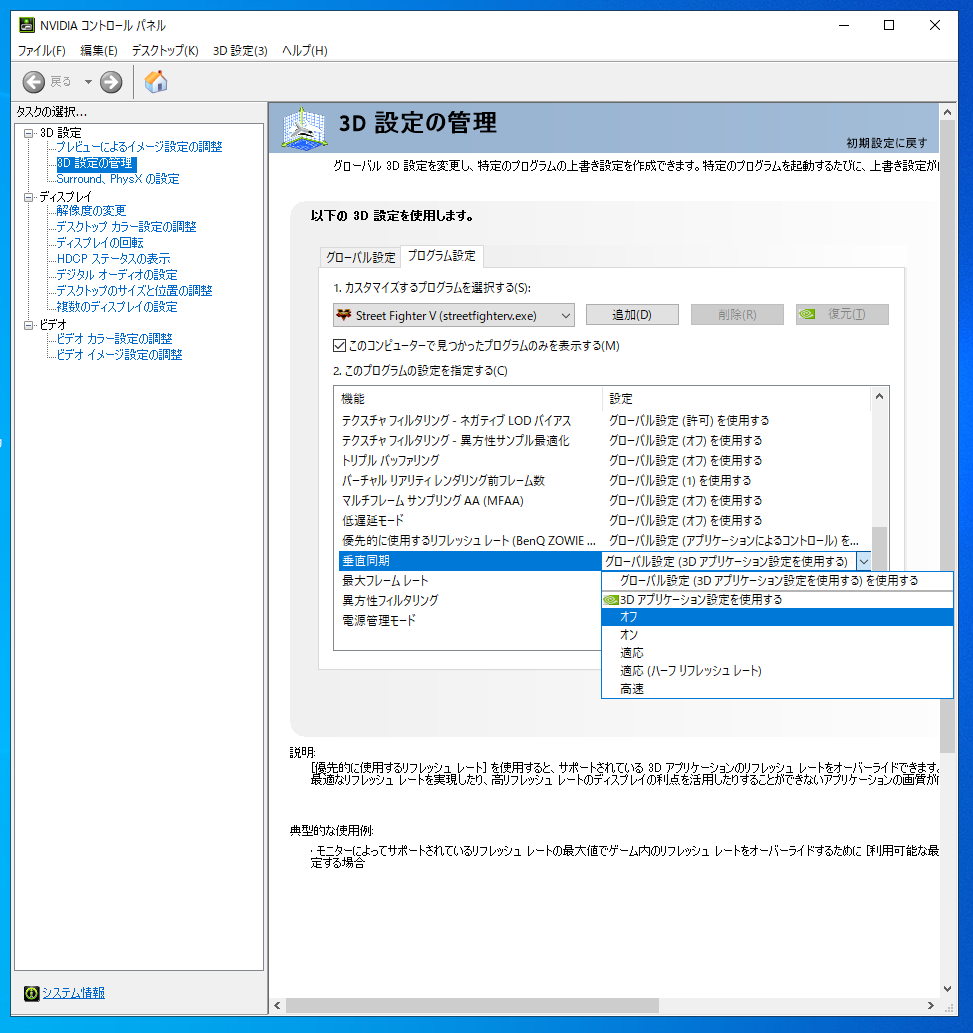Click main panel scroll-up arrow
The height and width of the screenshot is (1033, 973).
[947, 112]
